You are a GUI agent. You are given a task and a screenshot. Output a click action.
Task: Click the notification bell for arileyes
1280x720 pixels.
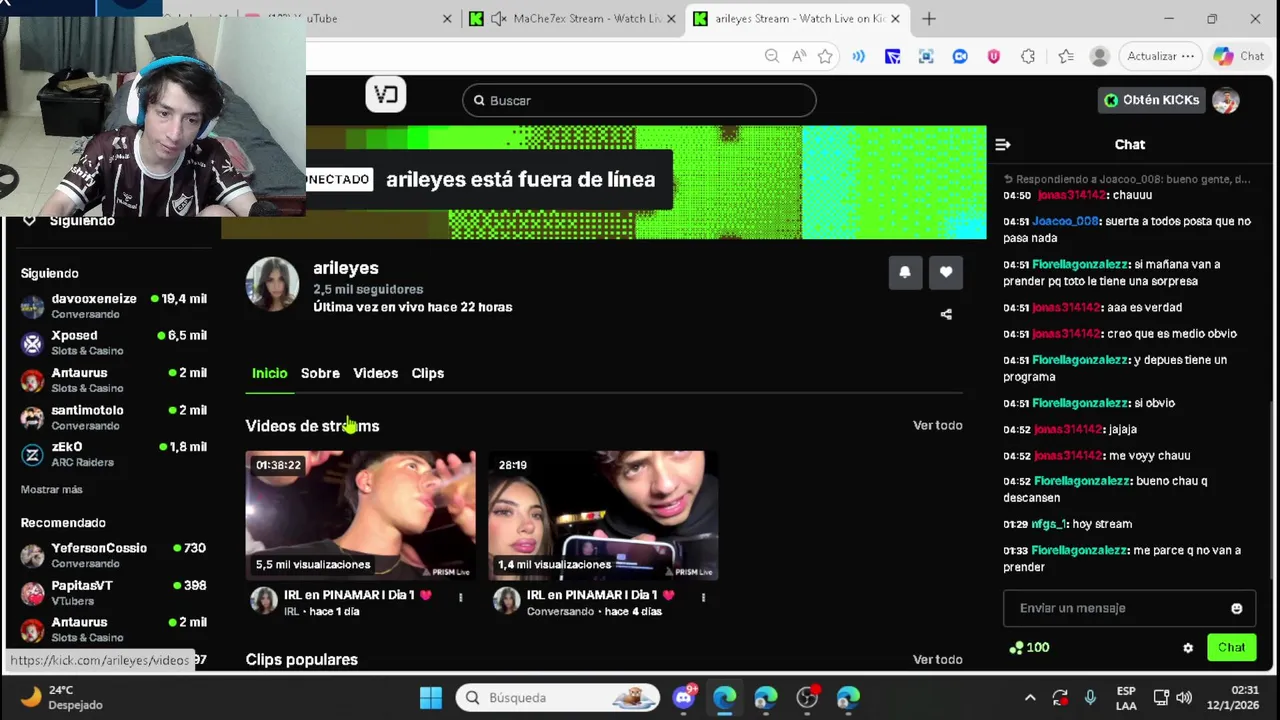click(905, 272)
